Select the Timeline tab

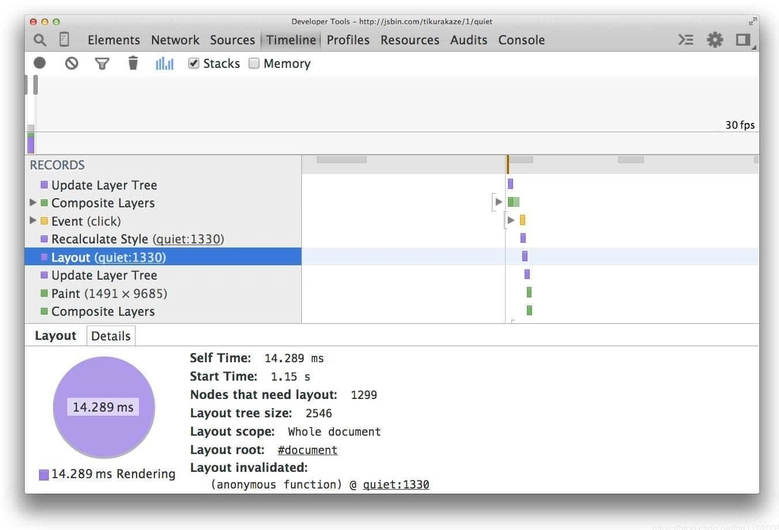pyautogui.click(x=291, y=40)
